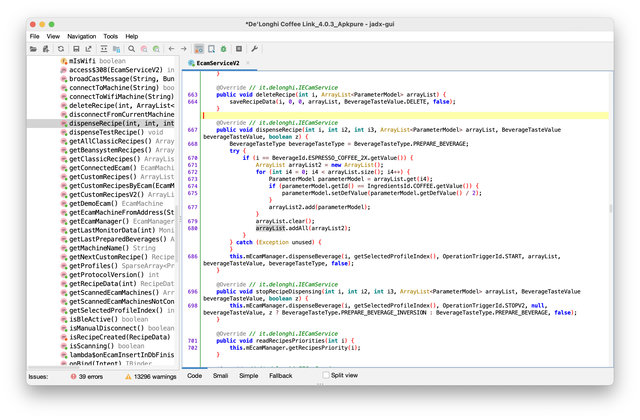Open the Tools menu

click(x=110, y=36)
